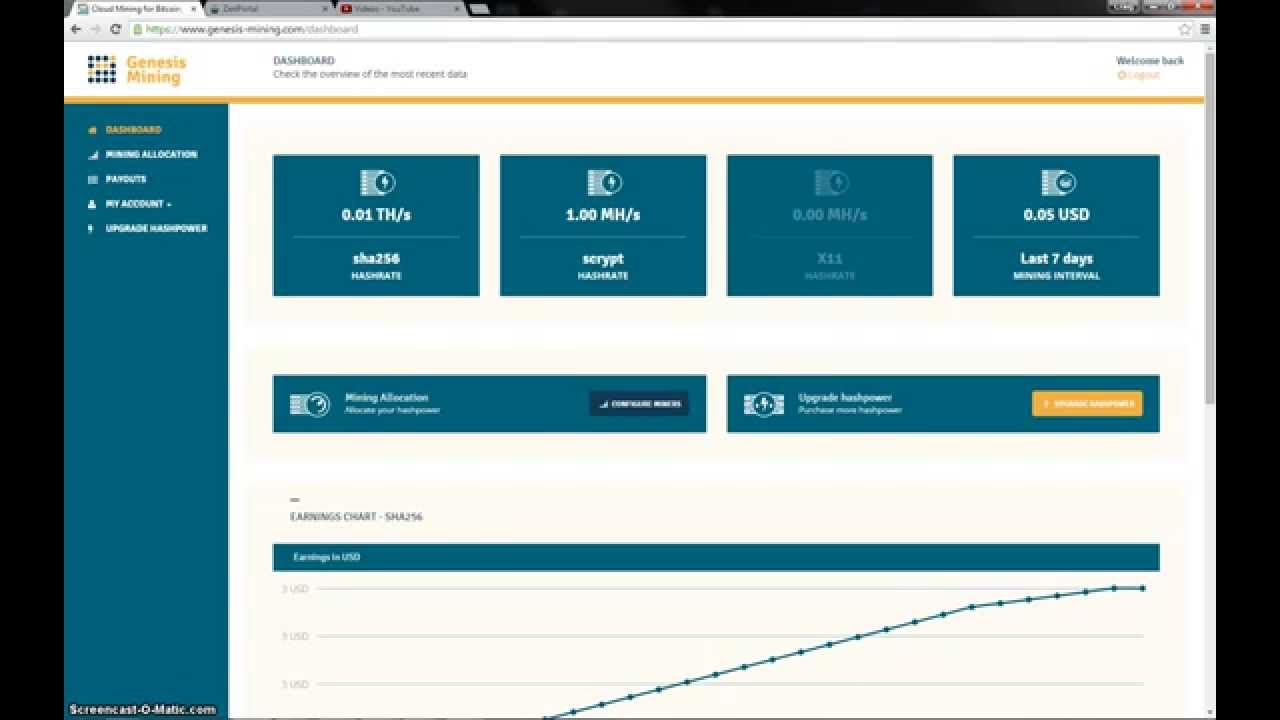Image resolution: width=1280 pixels, height=720 pixels.
Task: Close the ZenPortal browser tab
Action: (325, 9)
